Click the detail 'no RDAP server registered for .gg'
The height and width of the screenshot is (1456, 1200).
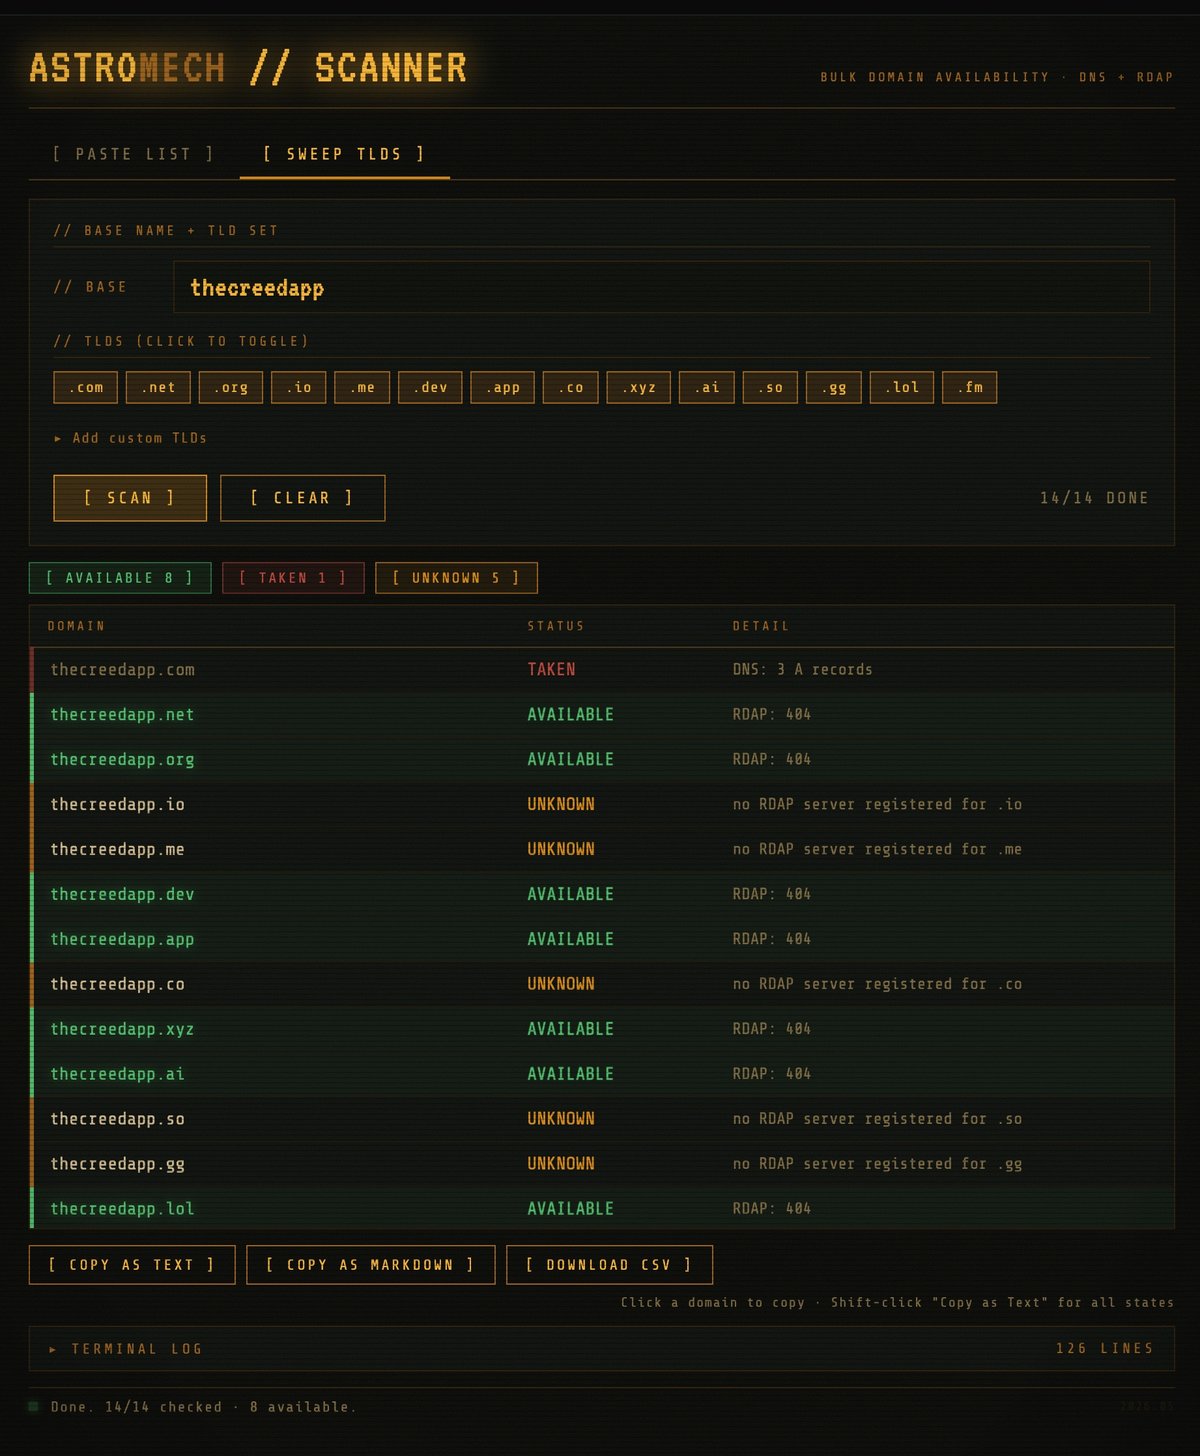[877, 1165]
